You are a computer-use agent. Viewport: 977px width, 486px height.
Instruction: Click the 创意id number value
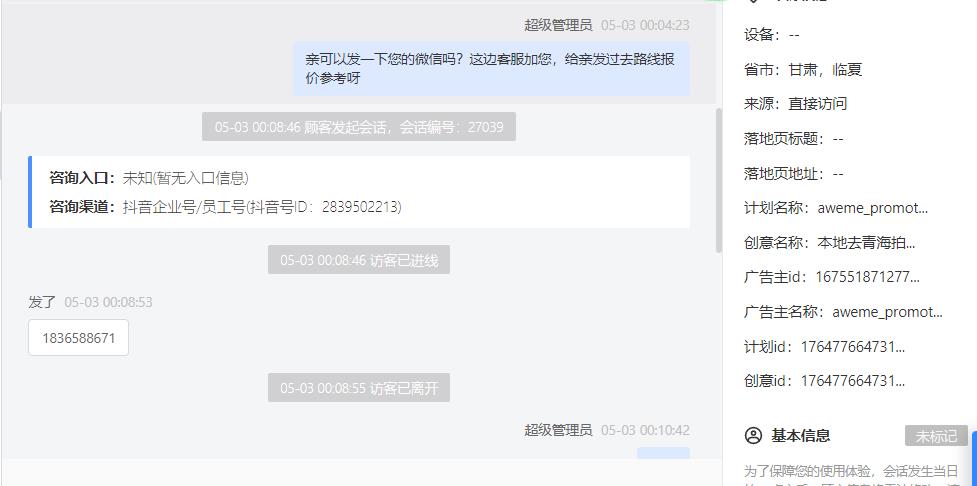click(x=853, y=380)
